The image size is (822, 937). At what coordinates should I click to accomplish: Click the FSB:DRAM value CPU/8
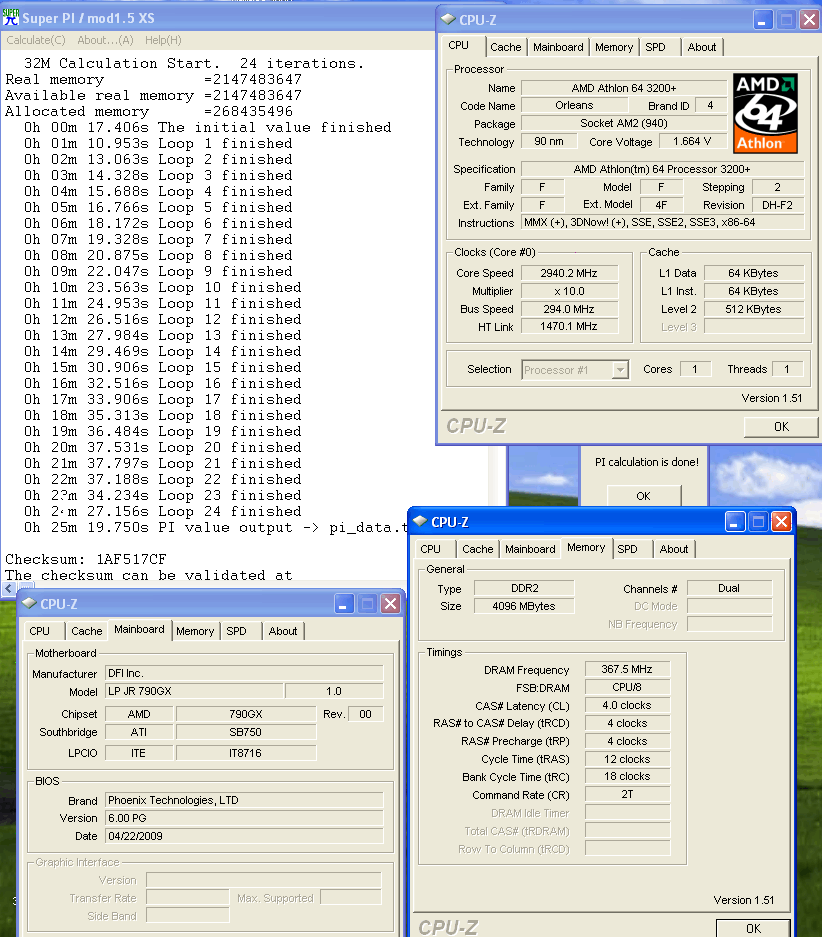tap(627, 687)
